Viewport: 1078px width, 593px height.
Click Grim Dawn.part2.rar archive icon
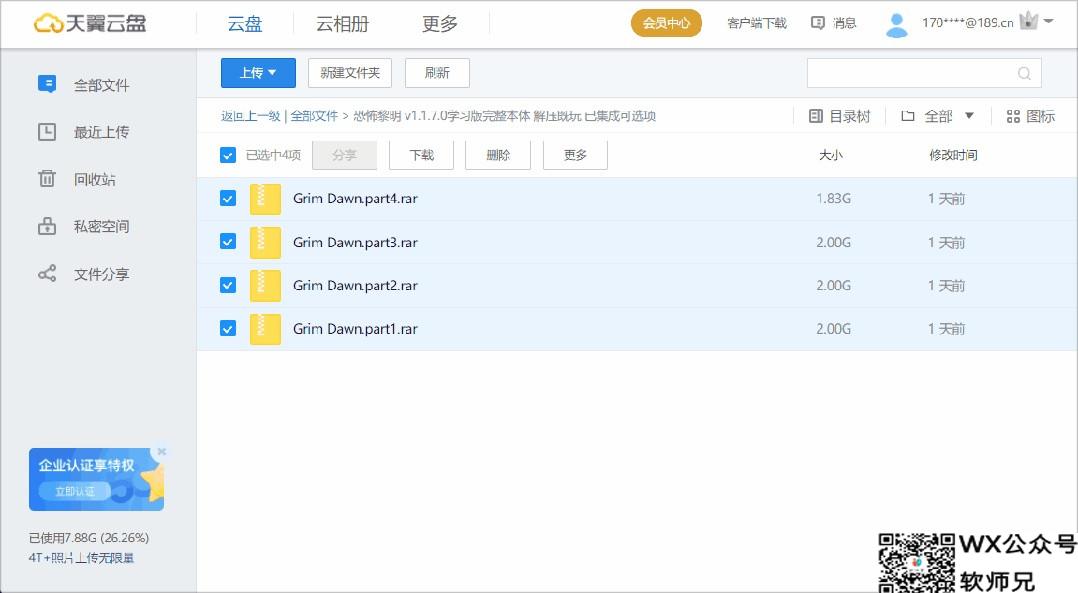(265, 286)
